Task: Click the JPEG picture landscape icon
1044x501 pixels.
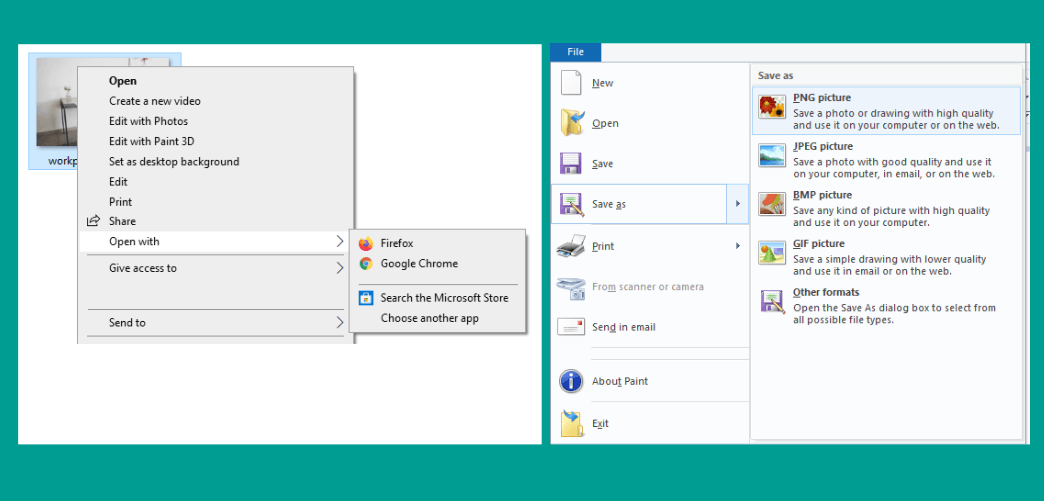Action: pos(772,155)
